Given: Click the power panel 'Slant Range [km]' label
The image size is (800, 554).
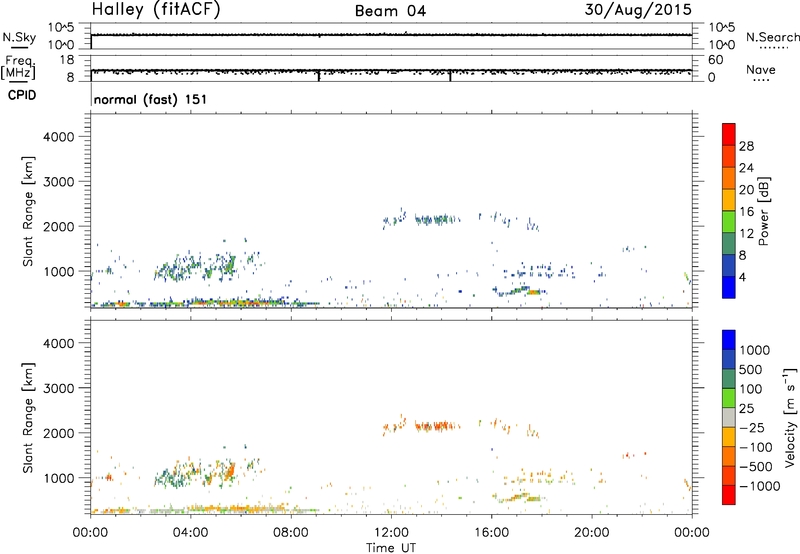Looking at the screenshot, I should [x=28, y=211].
